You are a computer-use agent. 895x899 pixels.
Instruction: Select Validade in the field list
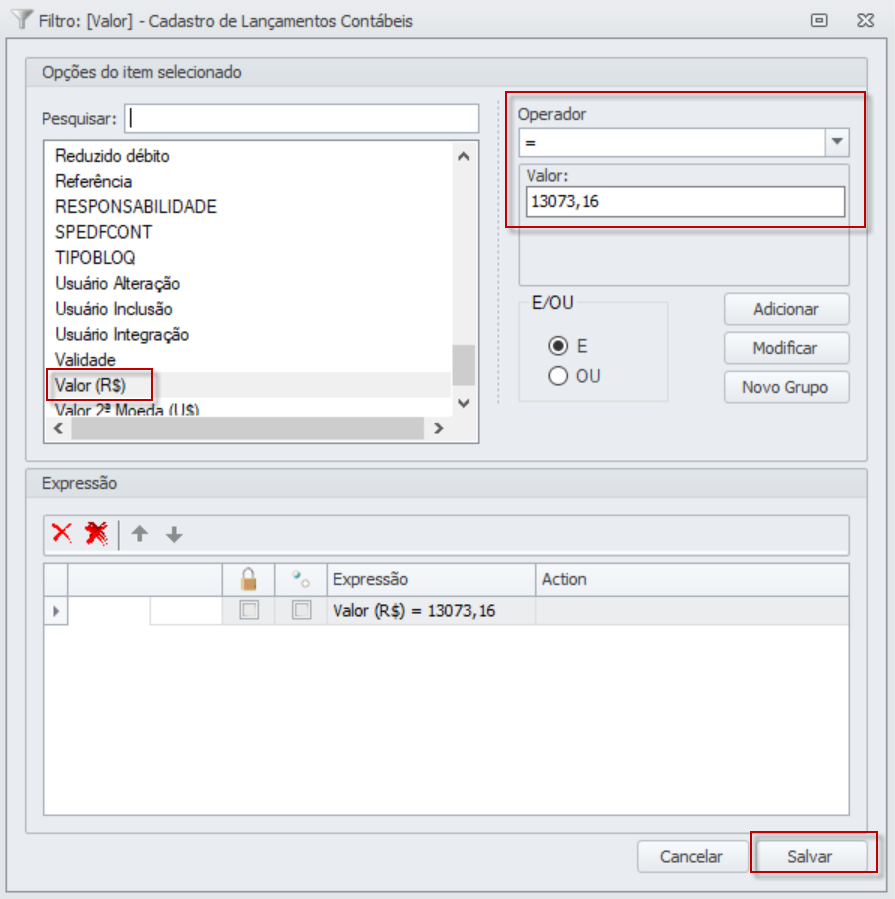(85, 359)
